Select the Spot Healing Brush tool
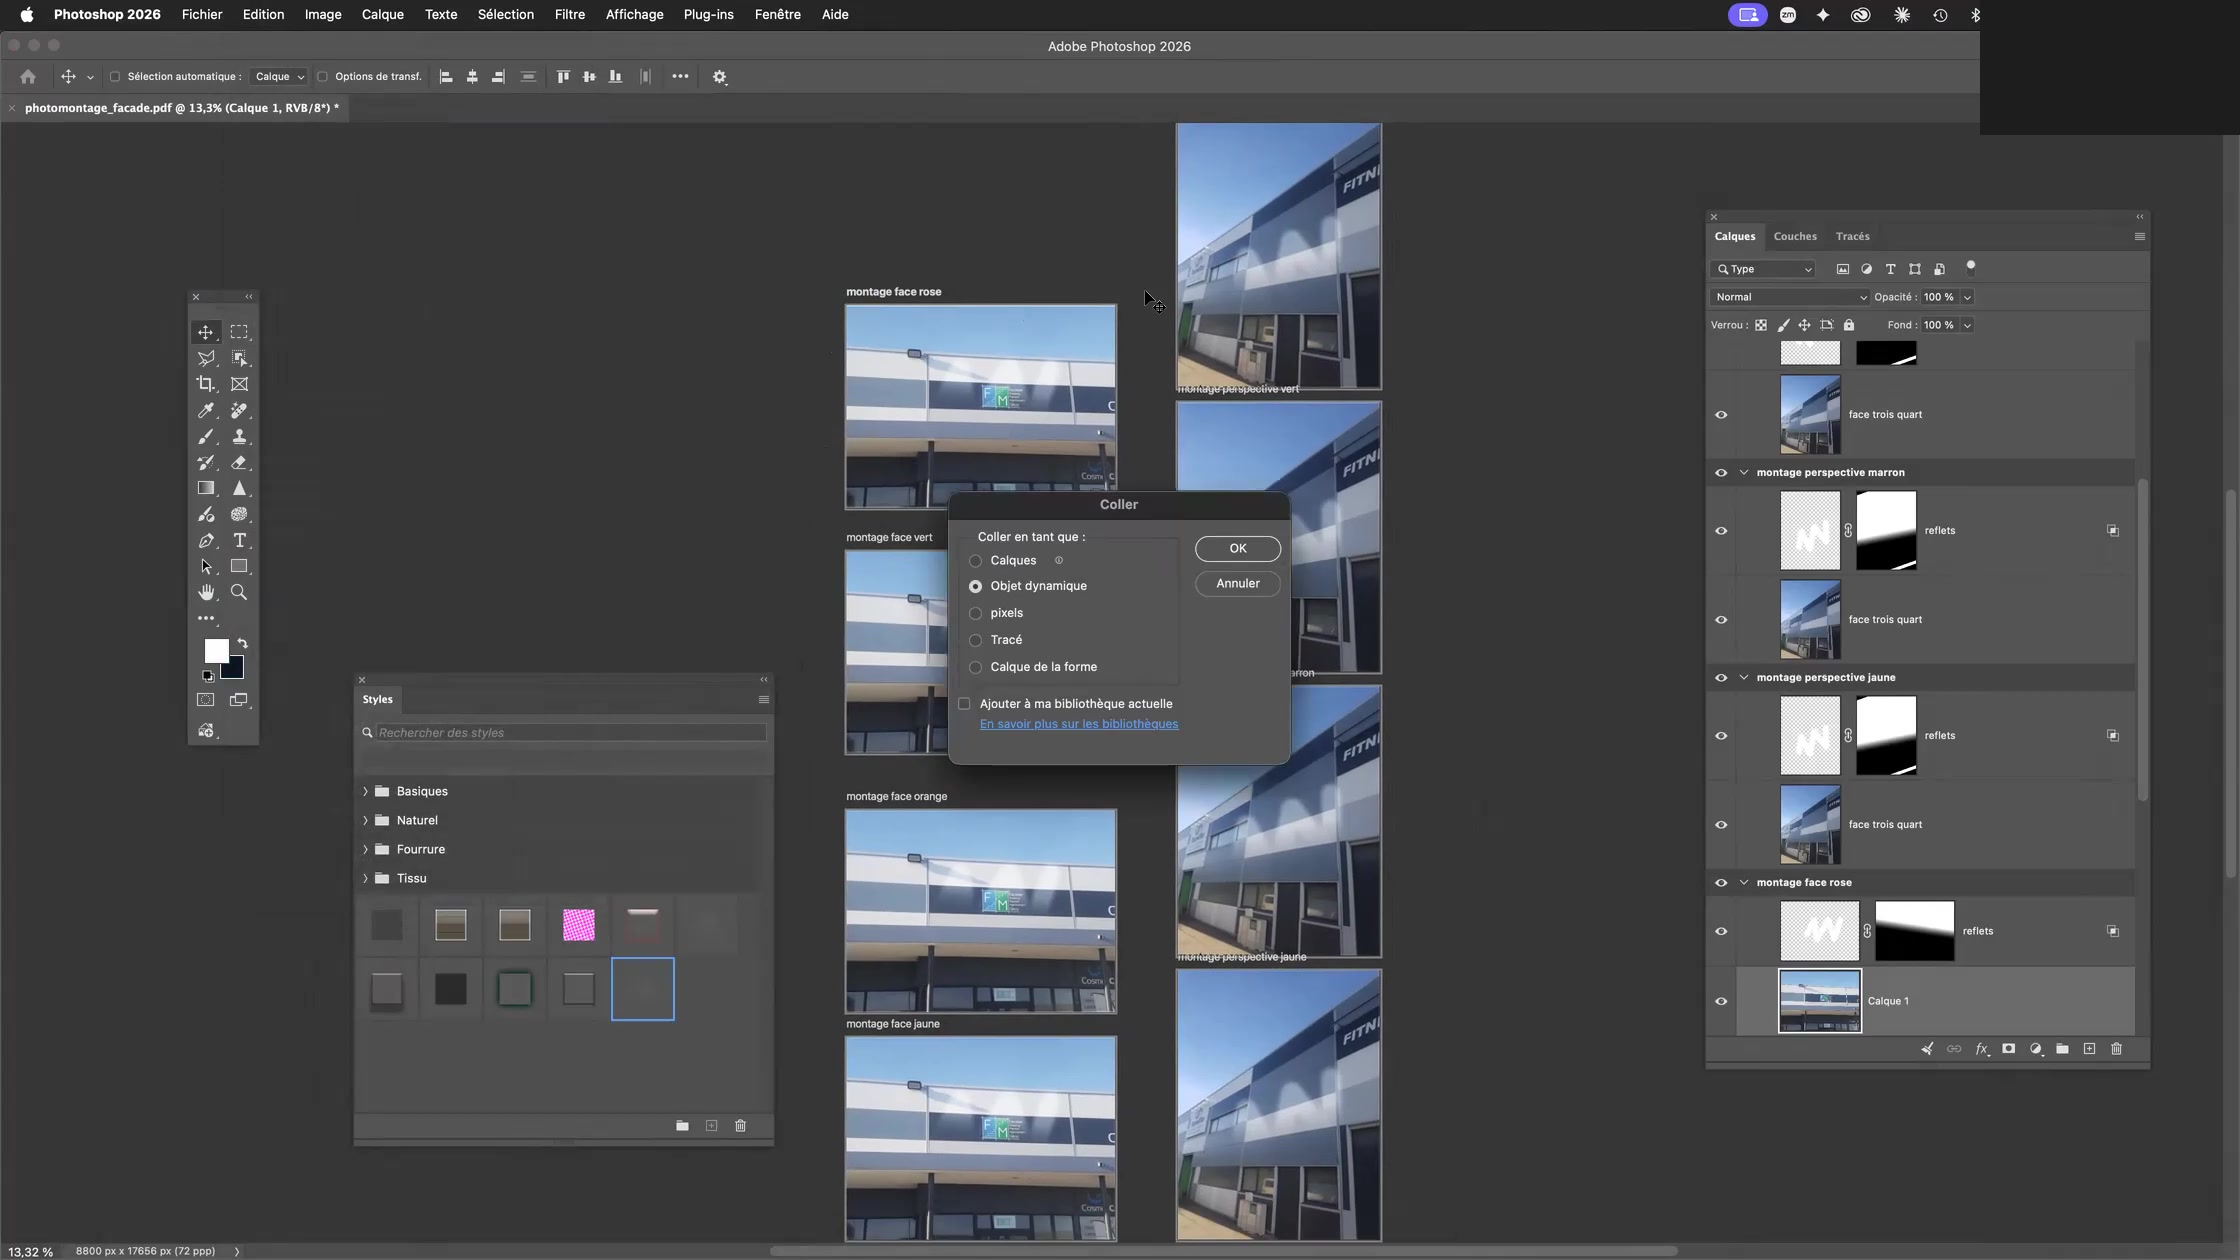Screen dimensions: 2240x1260 point(239,410)
